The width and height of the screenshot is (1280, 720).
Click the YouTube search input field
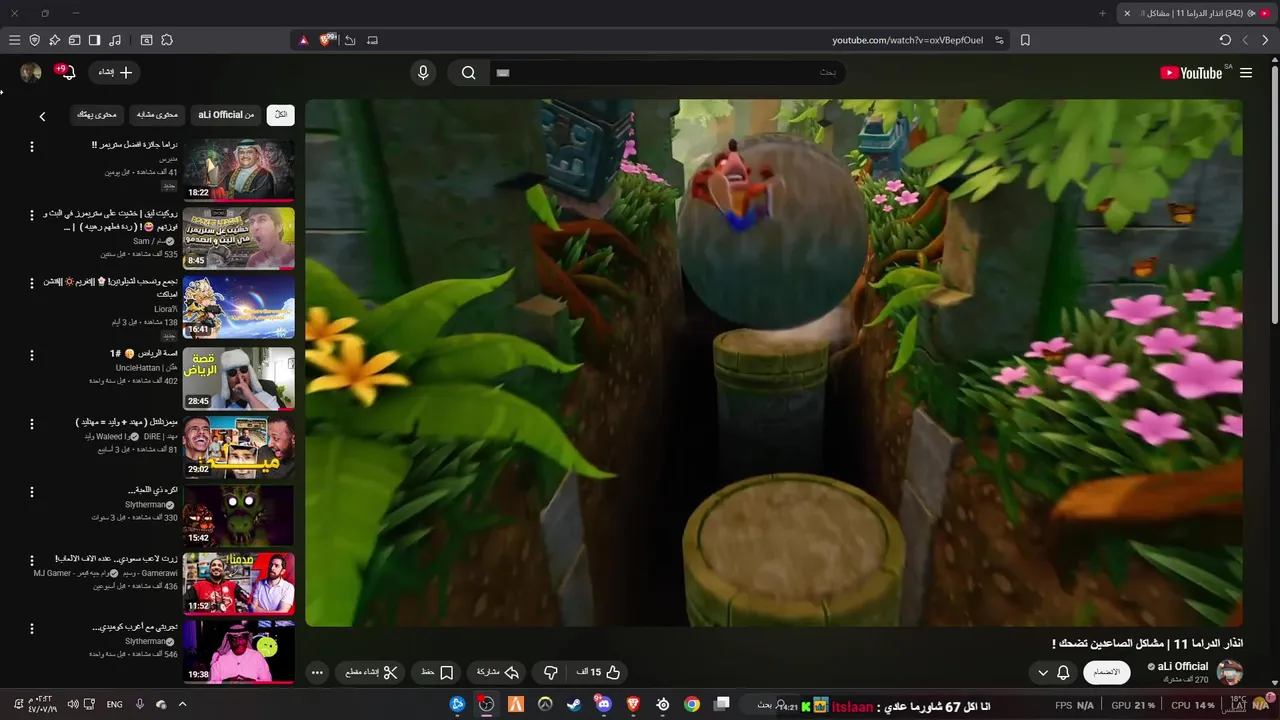[x=668, y=73]
